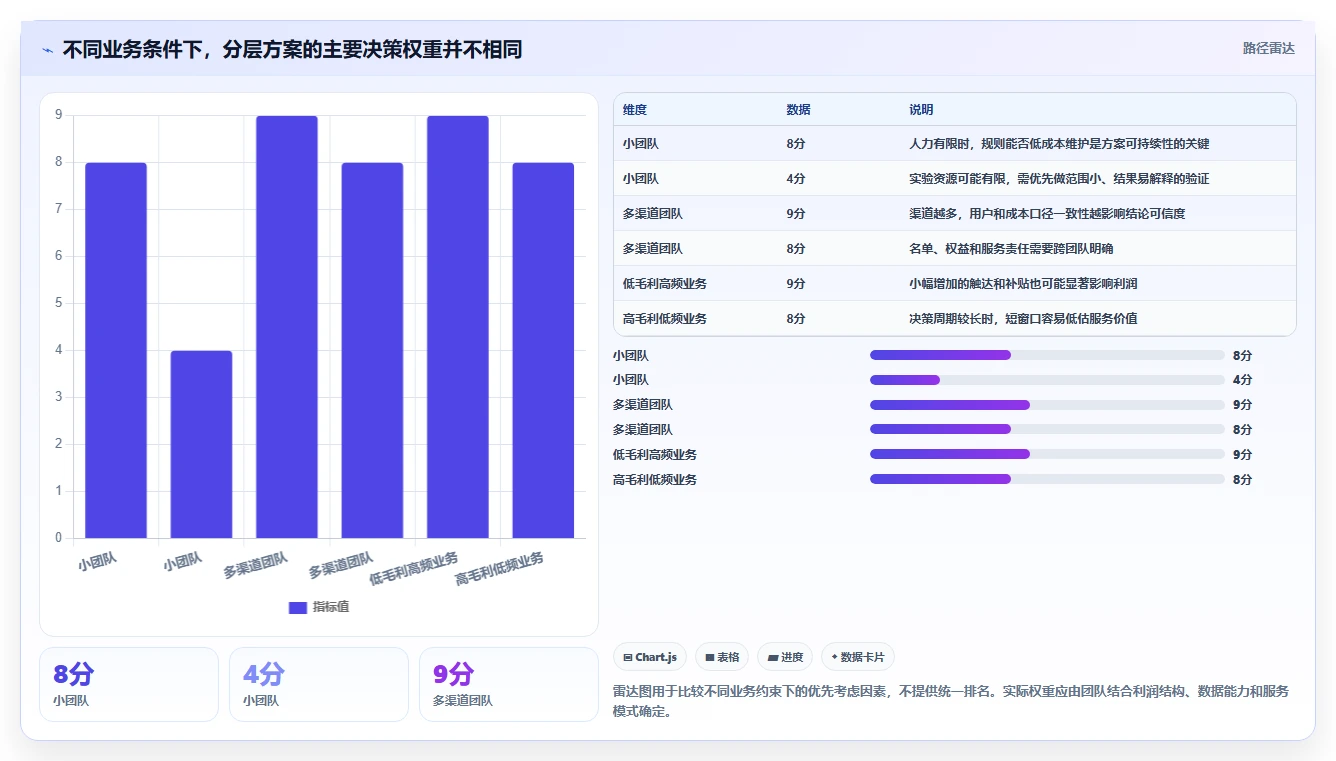Click the blue wave icon before the title

[47, 50]
